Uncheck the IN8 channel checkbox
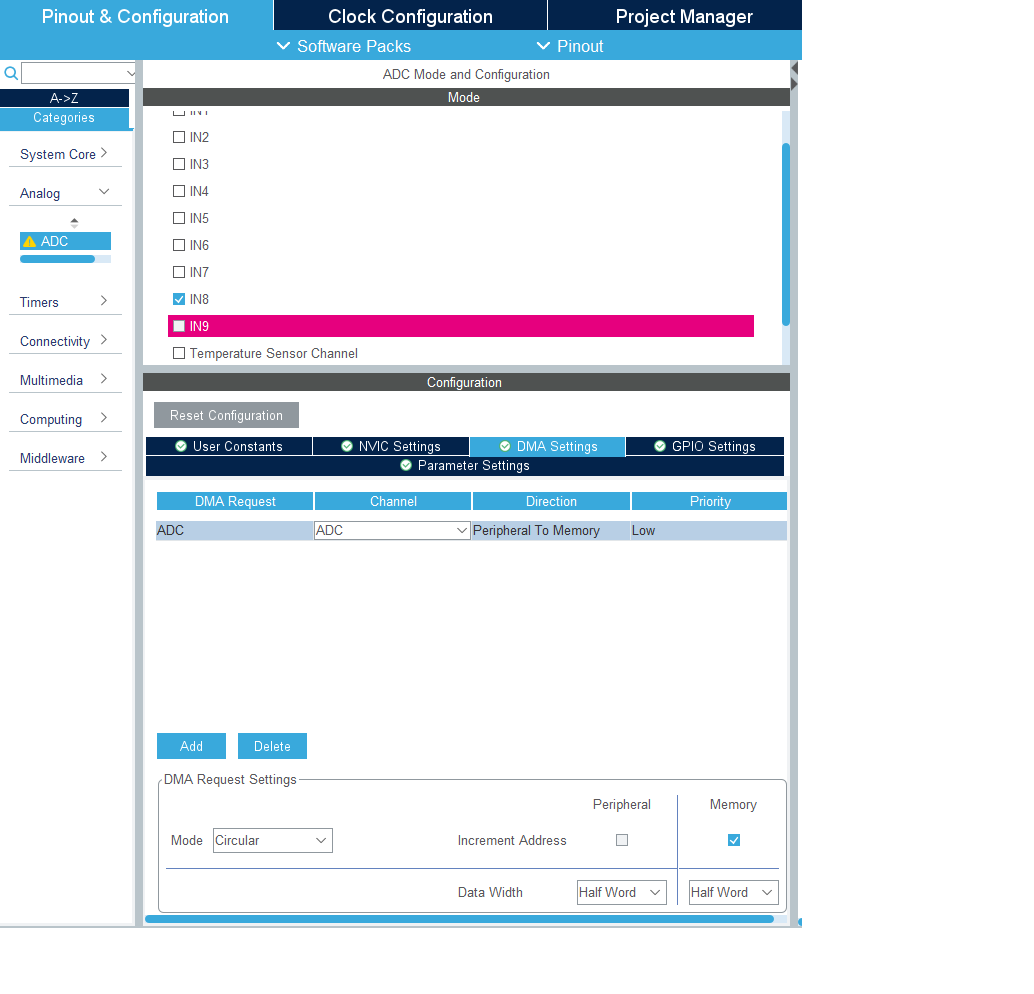Viewport: 1034px width, 994px height. coord(179,299)
